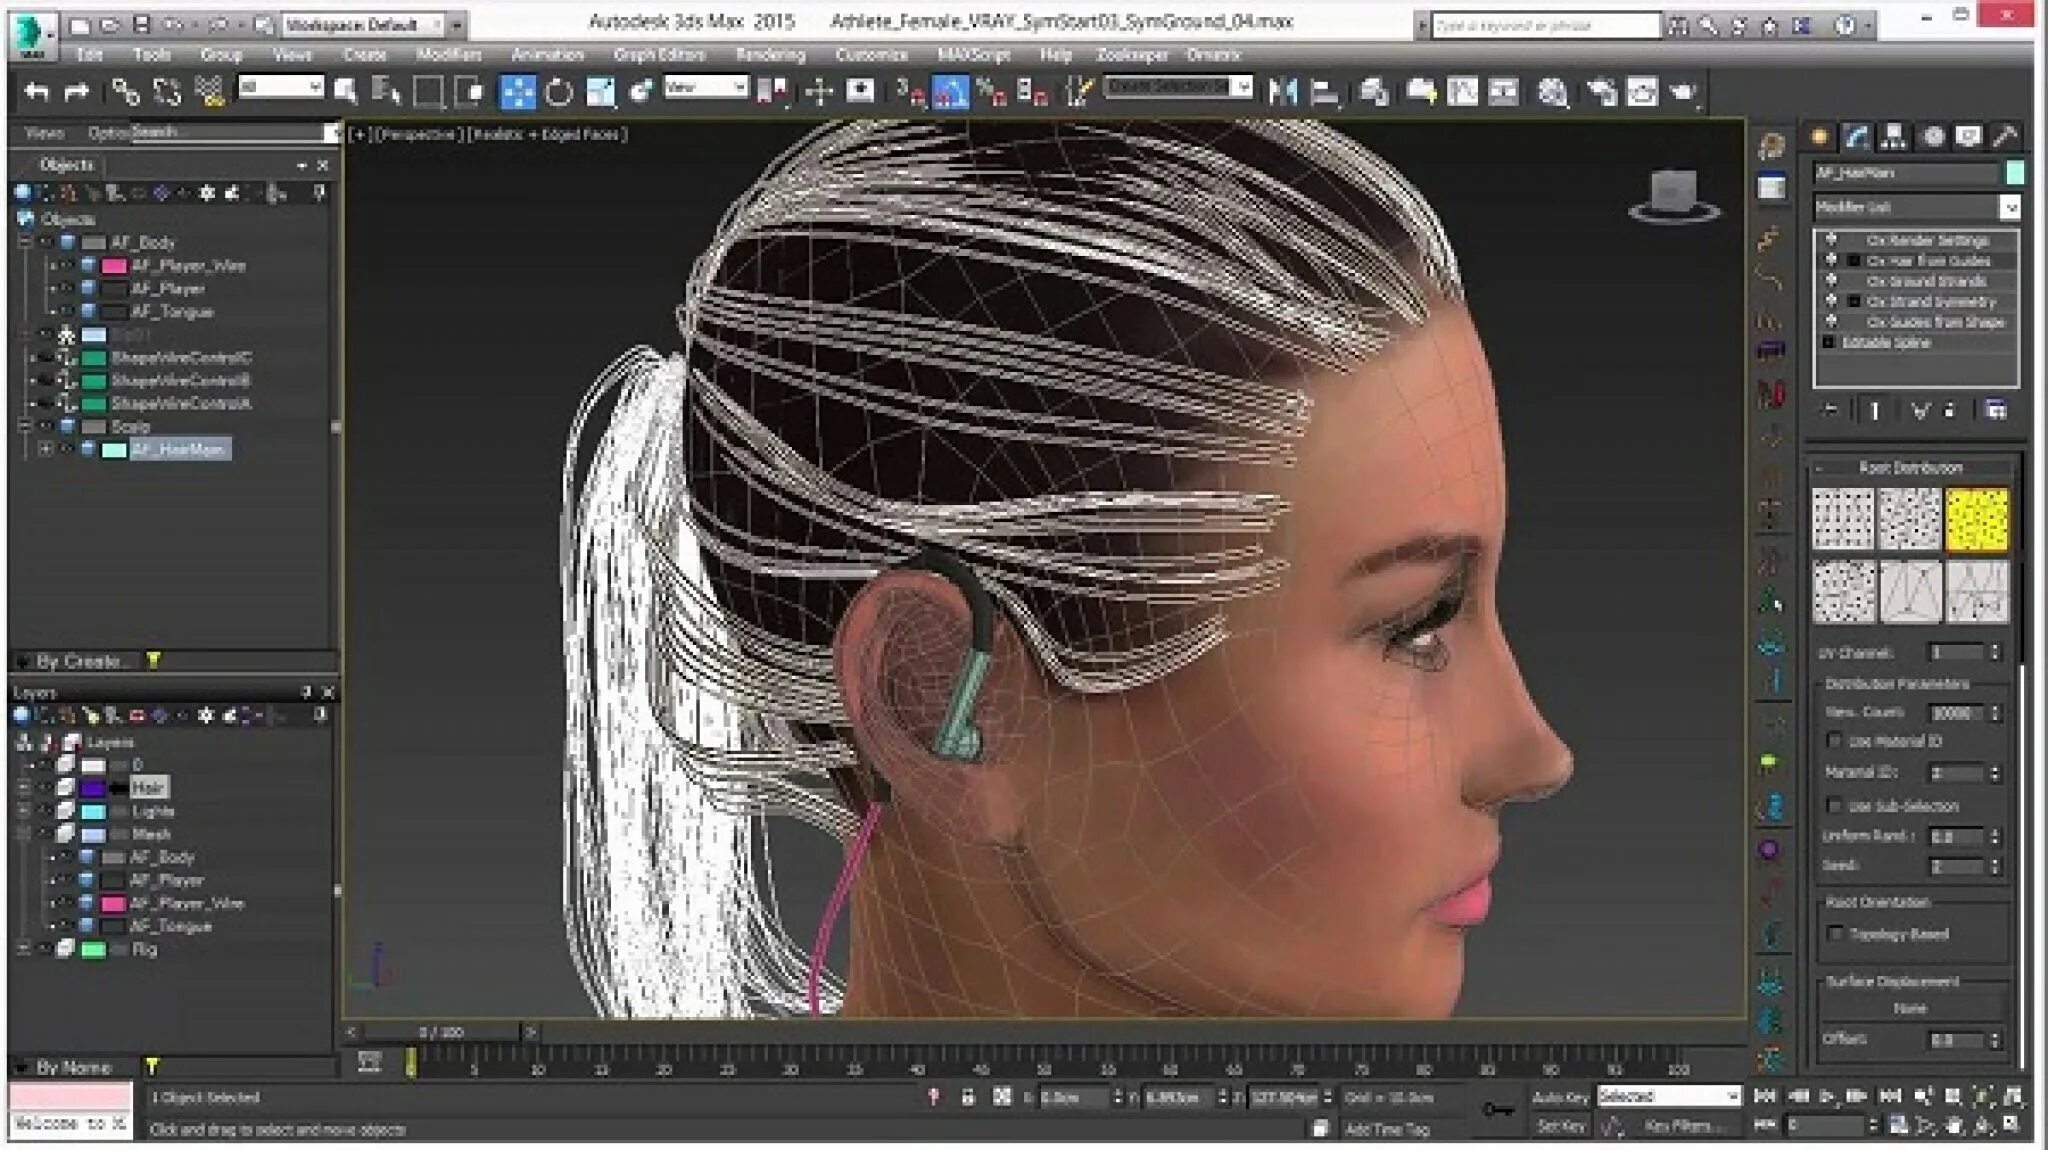Select the Rotate tool in toolbar

tap(559, 93)
